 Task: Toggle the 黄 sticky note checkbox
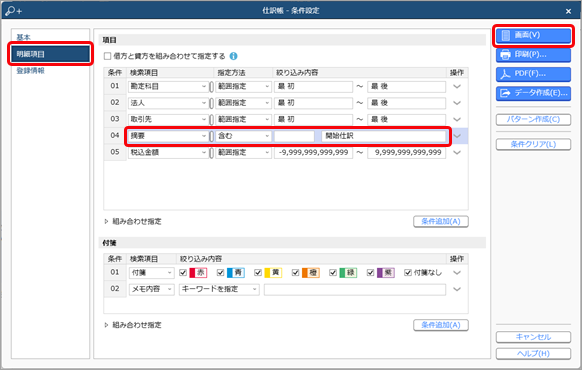pyautogui.click(x=258, y=273)
